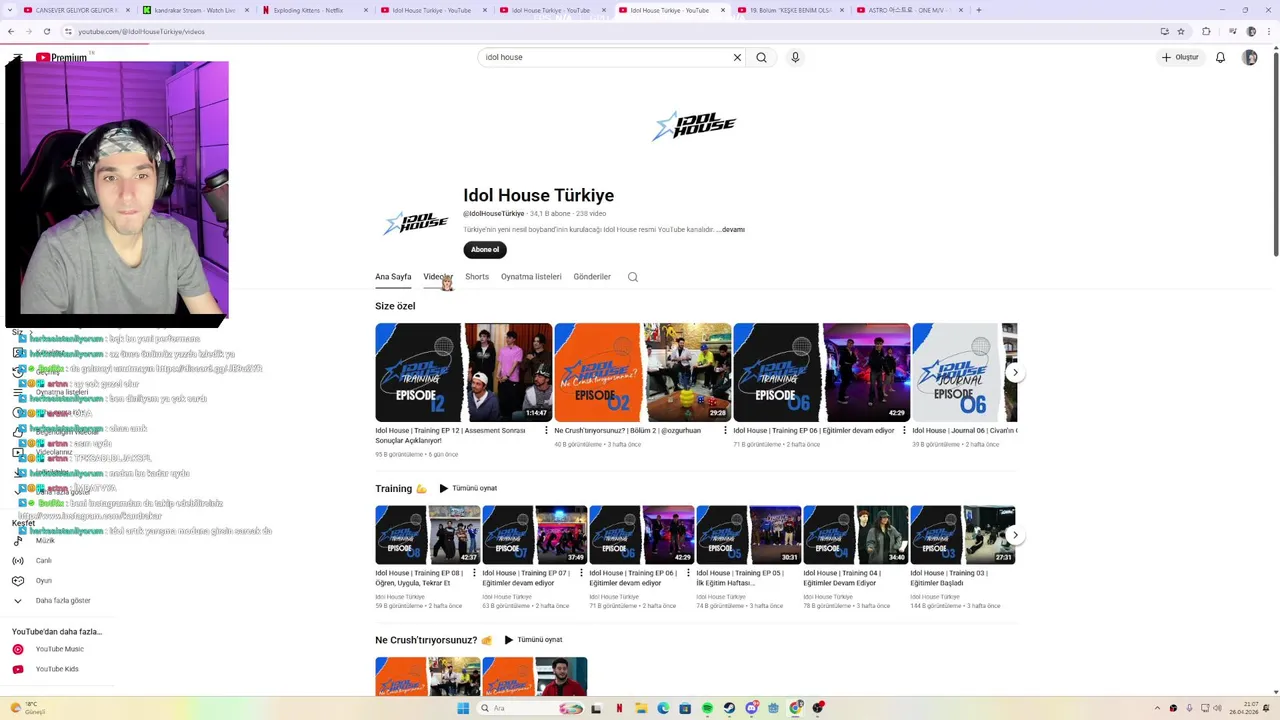Open options for Training EP 08 video

(x=474, y=574)
